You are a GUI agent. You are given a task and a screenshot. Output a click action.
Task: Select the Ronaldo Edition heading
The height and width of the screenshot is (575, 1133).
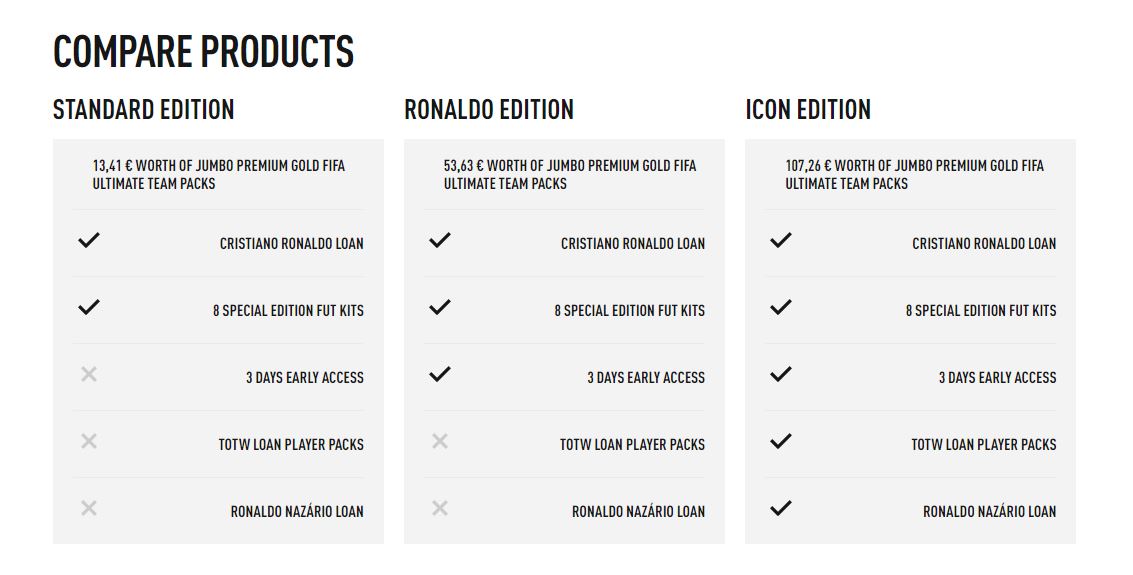[x=489, y=109]
